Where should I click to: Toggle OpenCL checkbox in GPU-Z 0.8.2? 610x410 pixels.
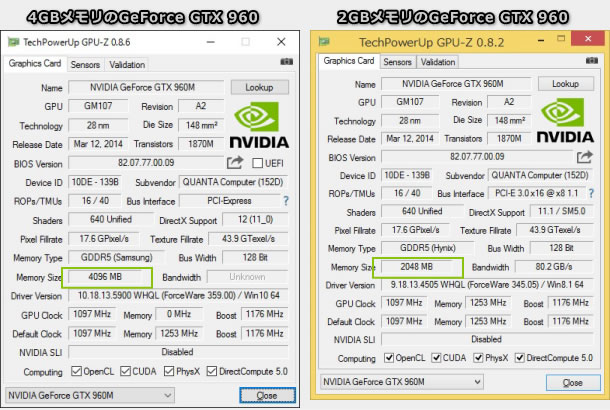[389, 357]
